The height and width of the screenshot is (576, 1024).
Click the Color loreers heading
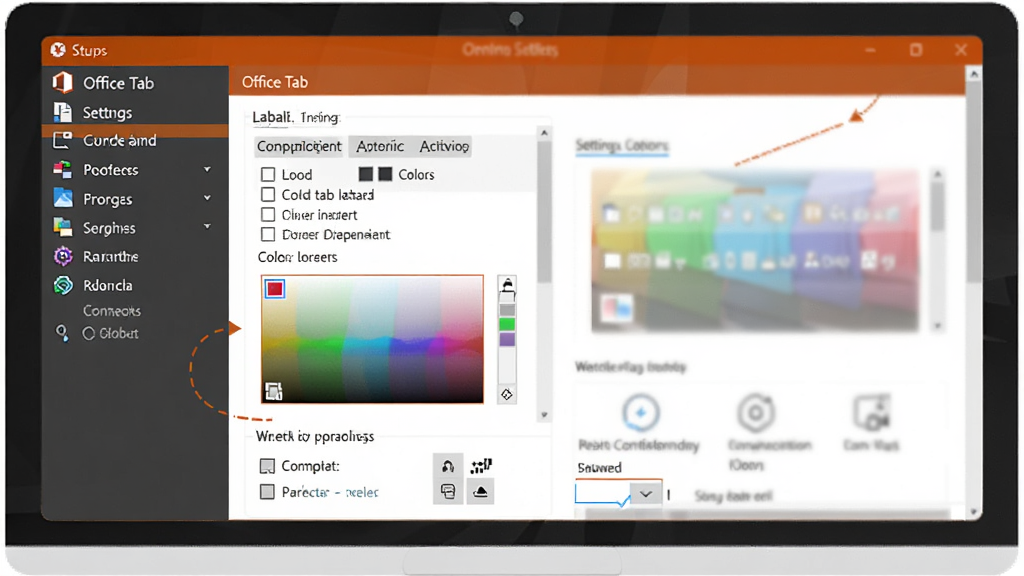[297, 257]
